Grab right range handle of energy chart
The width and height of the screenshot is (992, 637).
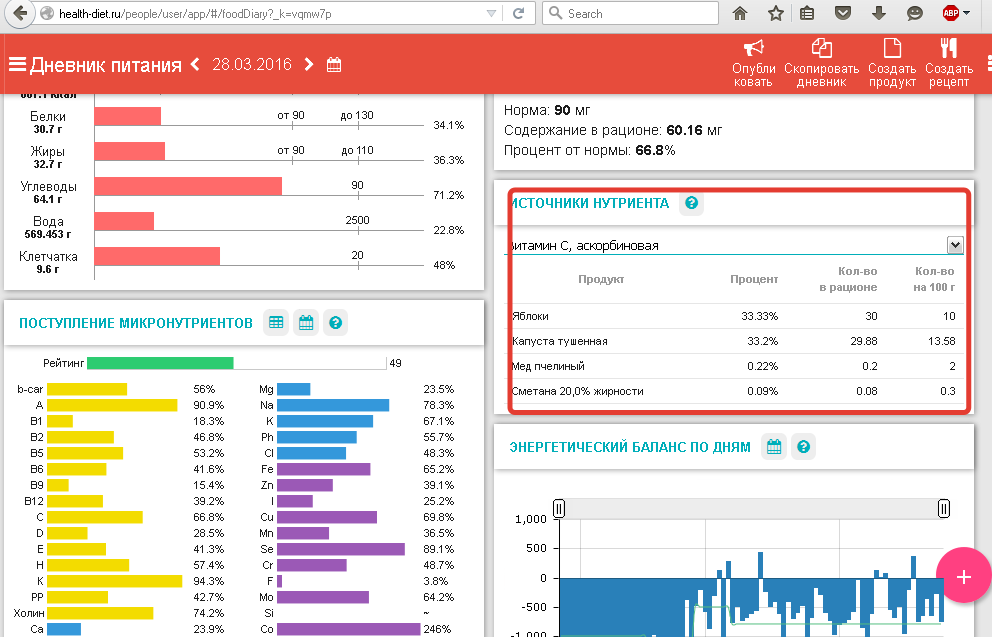pos(943,509)
